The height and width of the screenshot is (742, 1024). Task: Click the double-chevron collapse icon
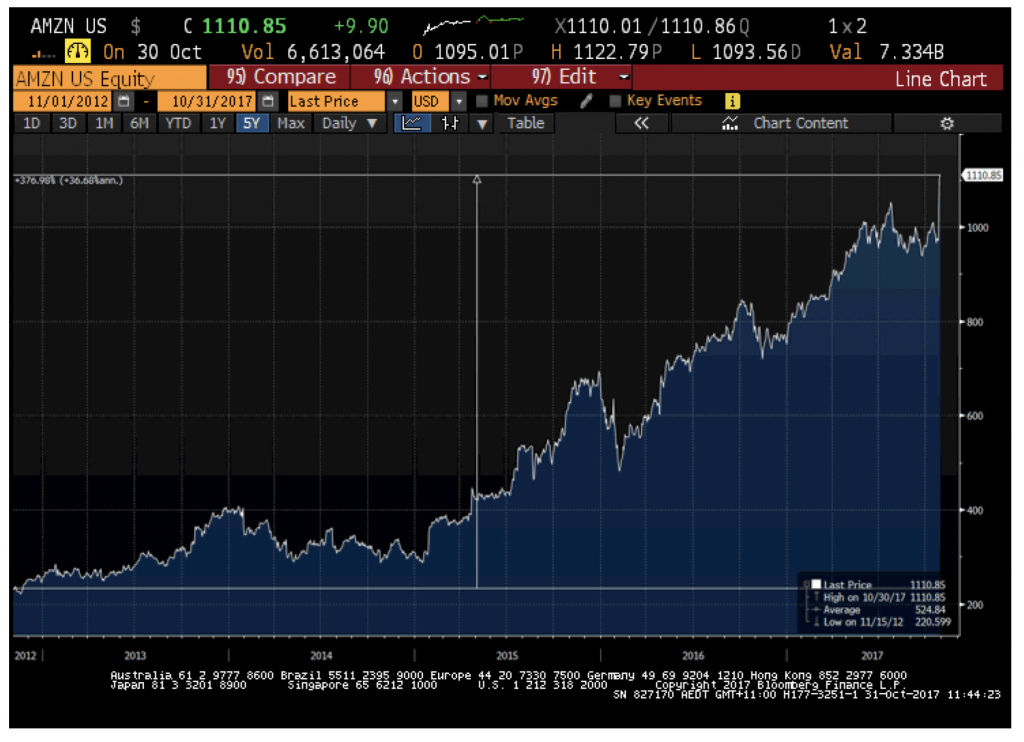(x=641, y=123)
